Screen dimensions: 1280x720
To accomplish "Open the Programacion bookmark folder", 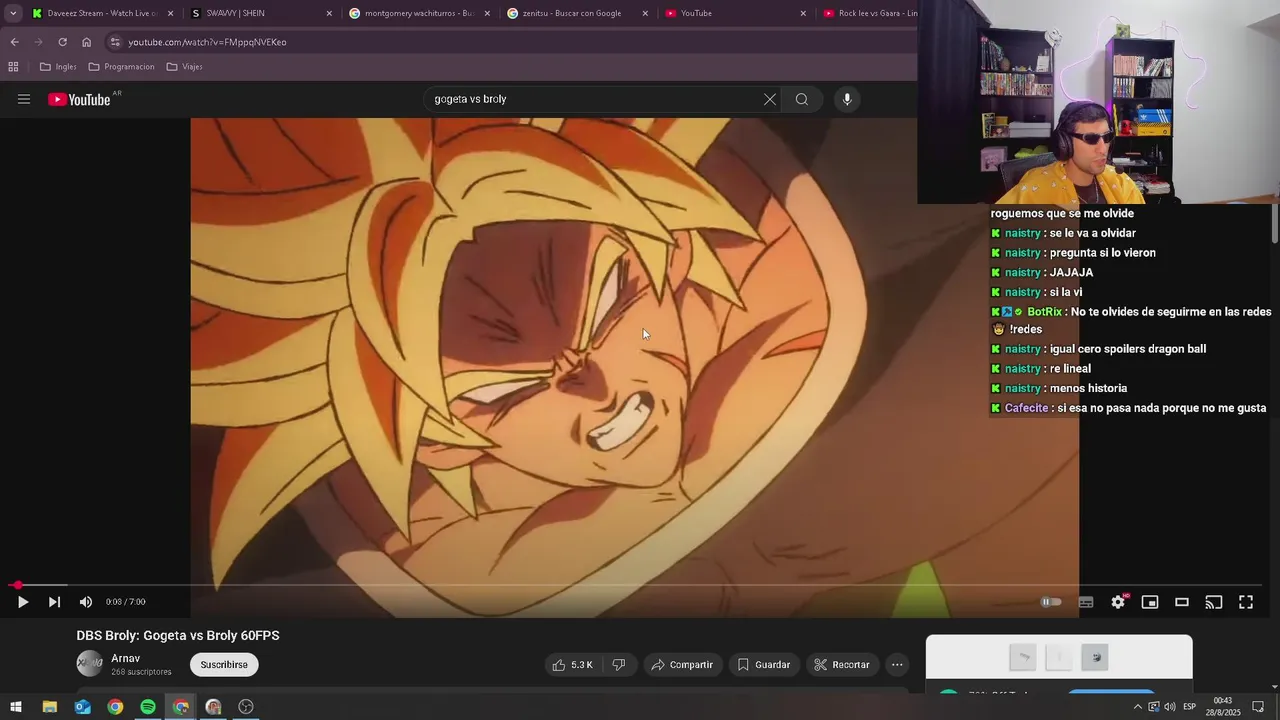I will pyautogui.click(x=121, y=67).
